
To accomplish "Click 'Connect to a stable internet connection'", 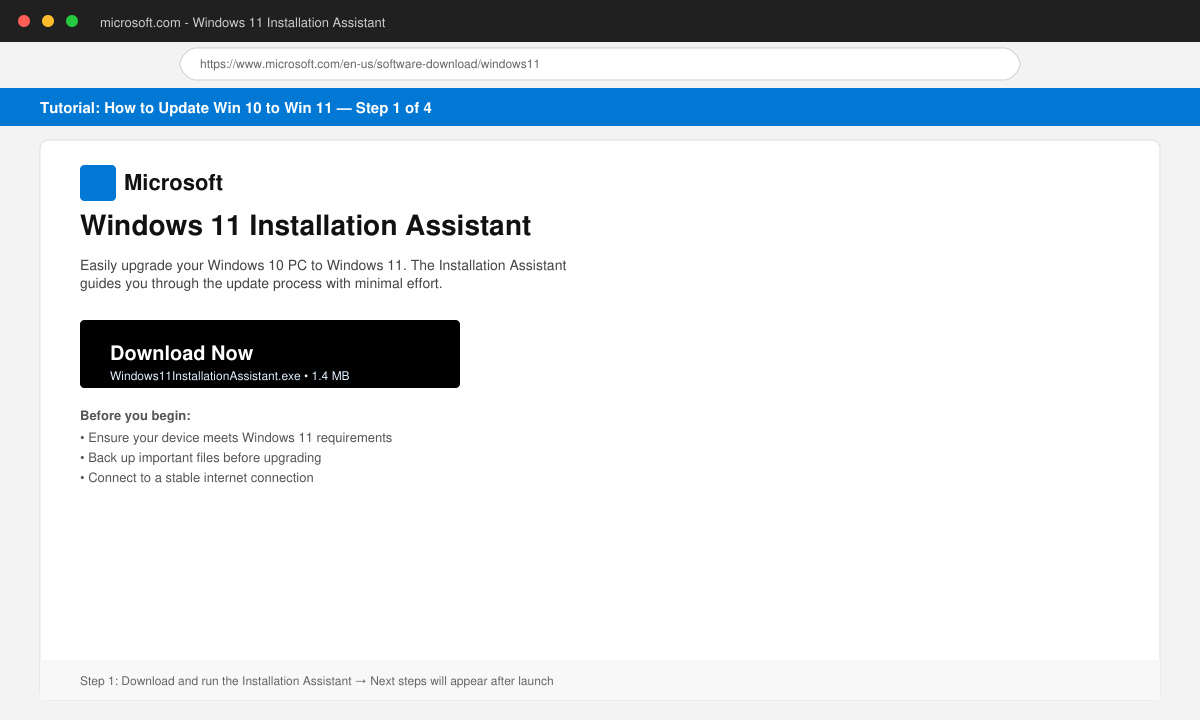I will coord(197,477).
